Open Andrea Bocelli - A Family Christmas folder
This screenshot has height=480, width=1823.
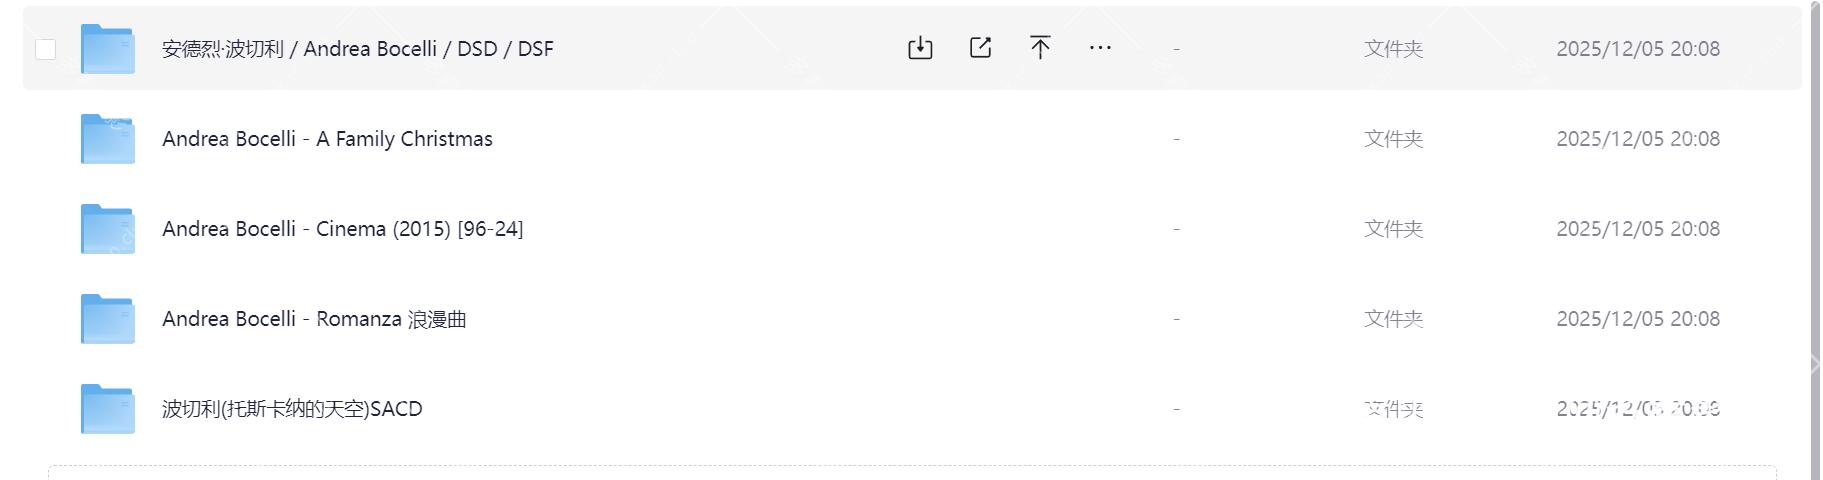point(327,139)
